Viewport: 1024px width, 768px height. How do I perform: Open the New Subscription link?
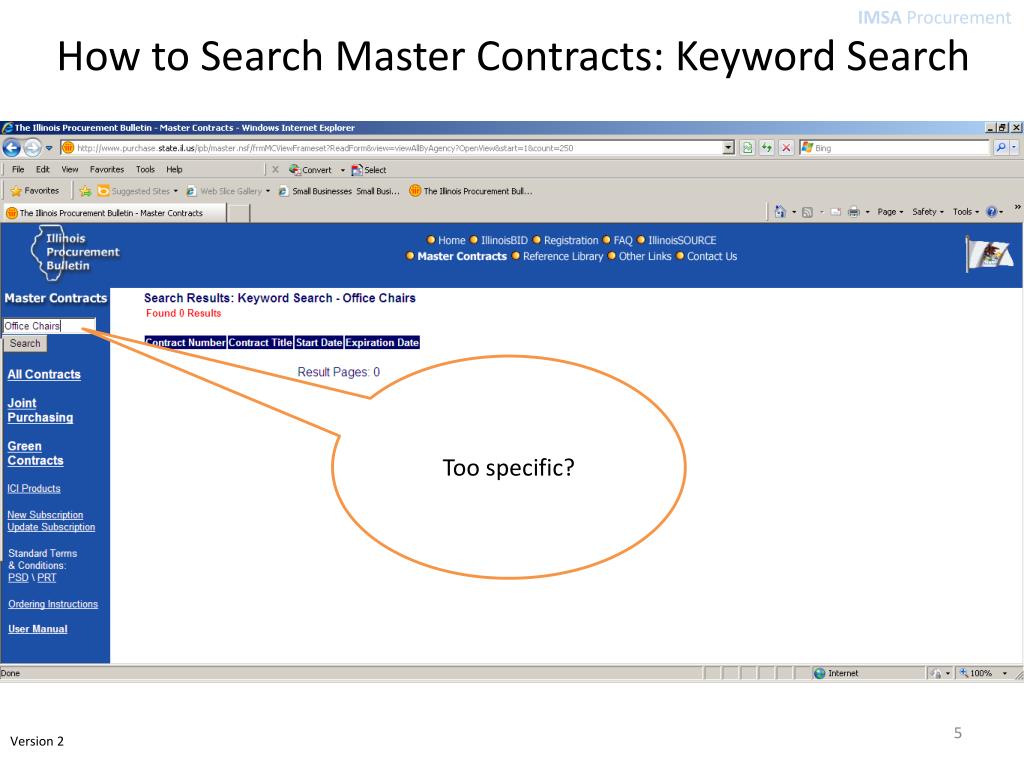(45, 515)
